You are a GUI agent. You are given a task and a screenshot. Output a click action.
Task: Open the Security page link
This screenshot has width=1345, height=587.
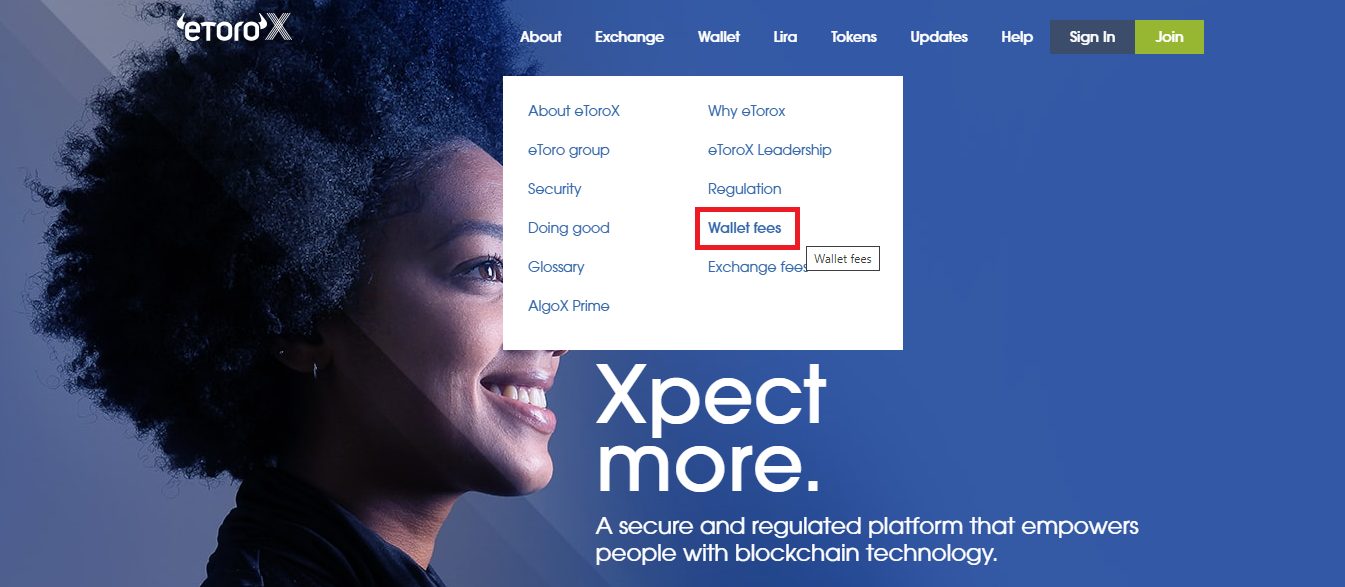click(x=555, y=189)
